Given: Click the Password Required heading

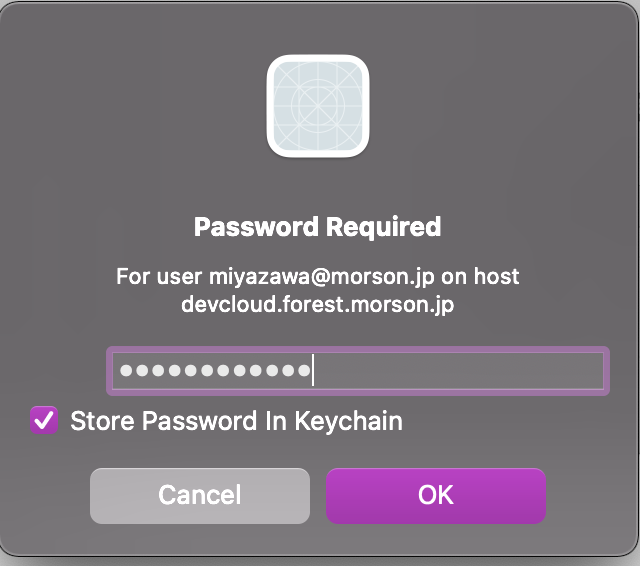Looking at the screenshot, I should pyautogui.click(x=317, y=227).
